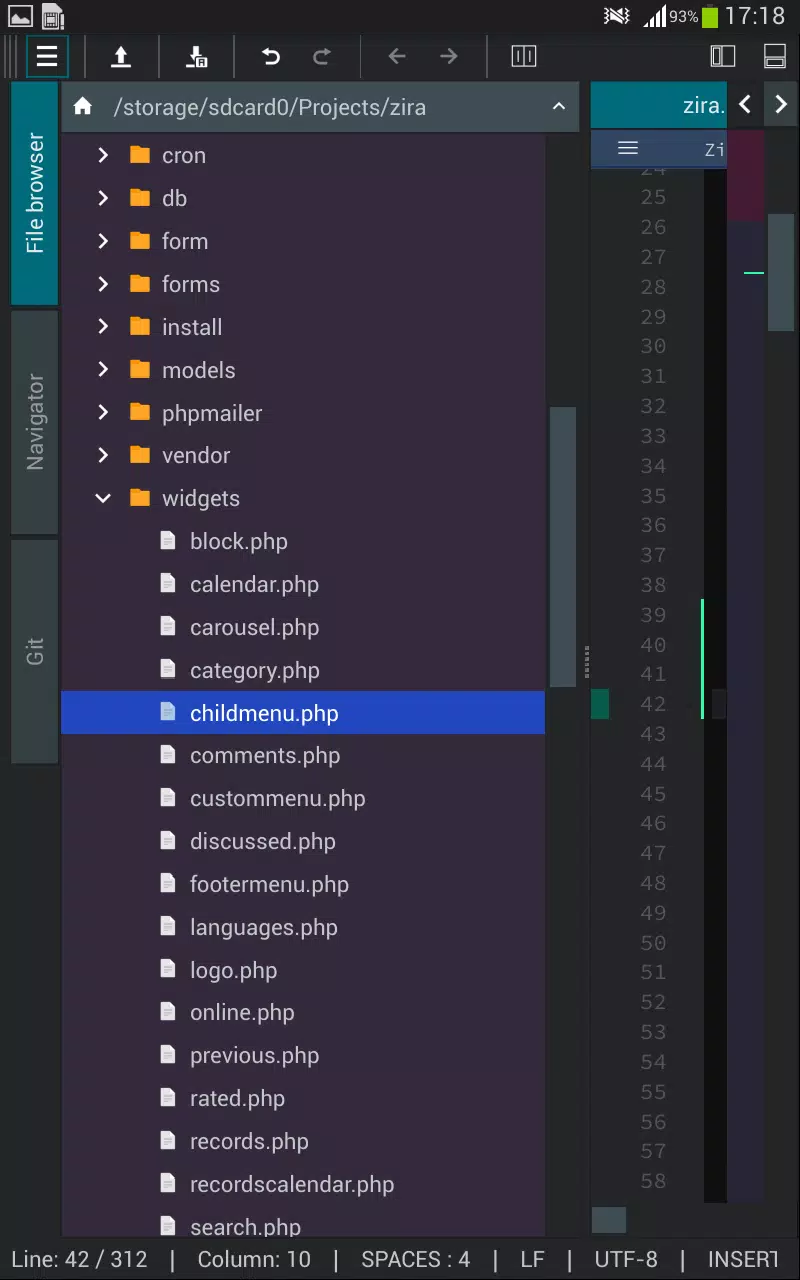Click the file browser vertical scrollbar
This screenshot has height=1280, width=800.
(563, 546)
